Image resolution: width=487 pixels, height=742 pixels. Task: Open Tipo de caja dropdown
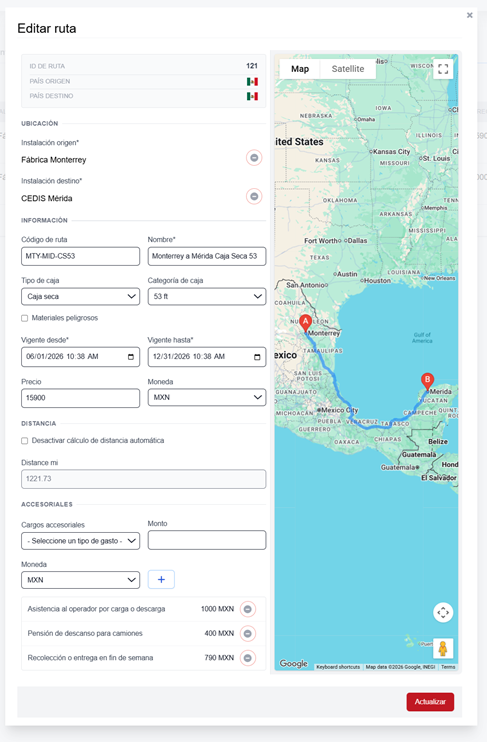click(x=80, y=297)
